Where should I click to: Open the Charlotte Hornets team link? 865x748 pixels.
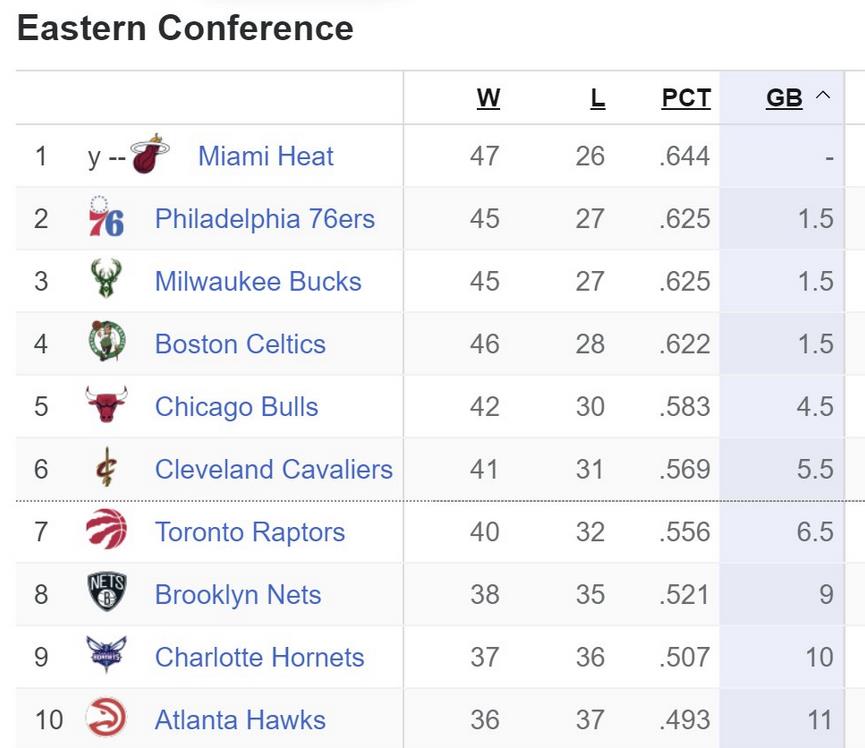coord(260,657)
